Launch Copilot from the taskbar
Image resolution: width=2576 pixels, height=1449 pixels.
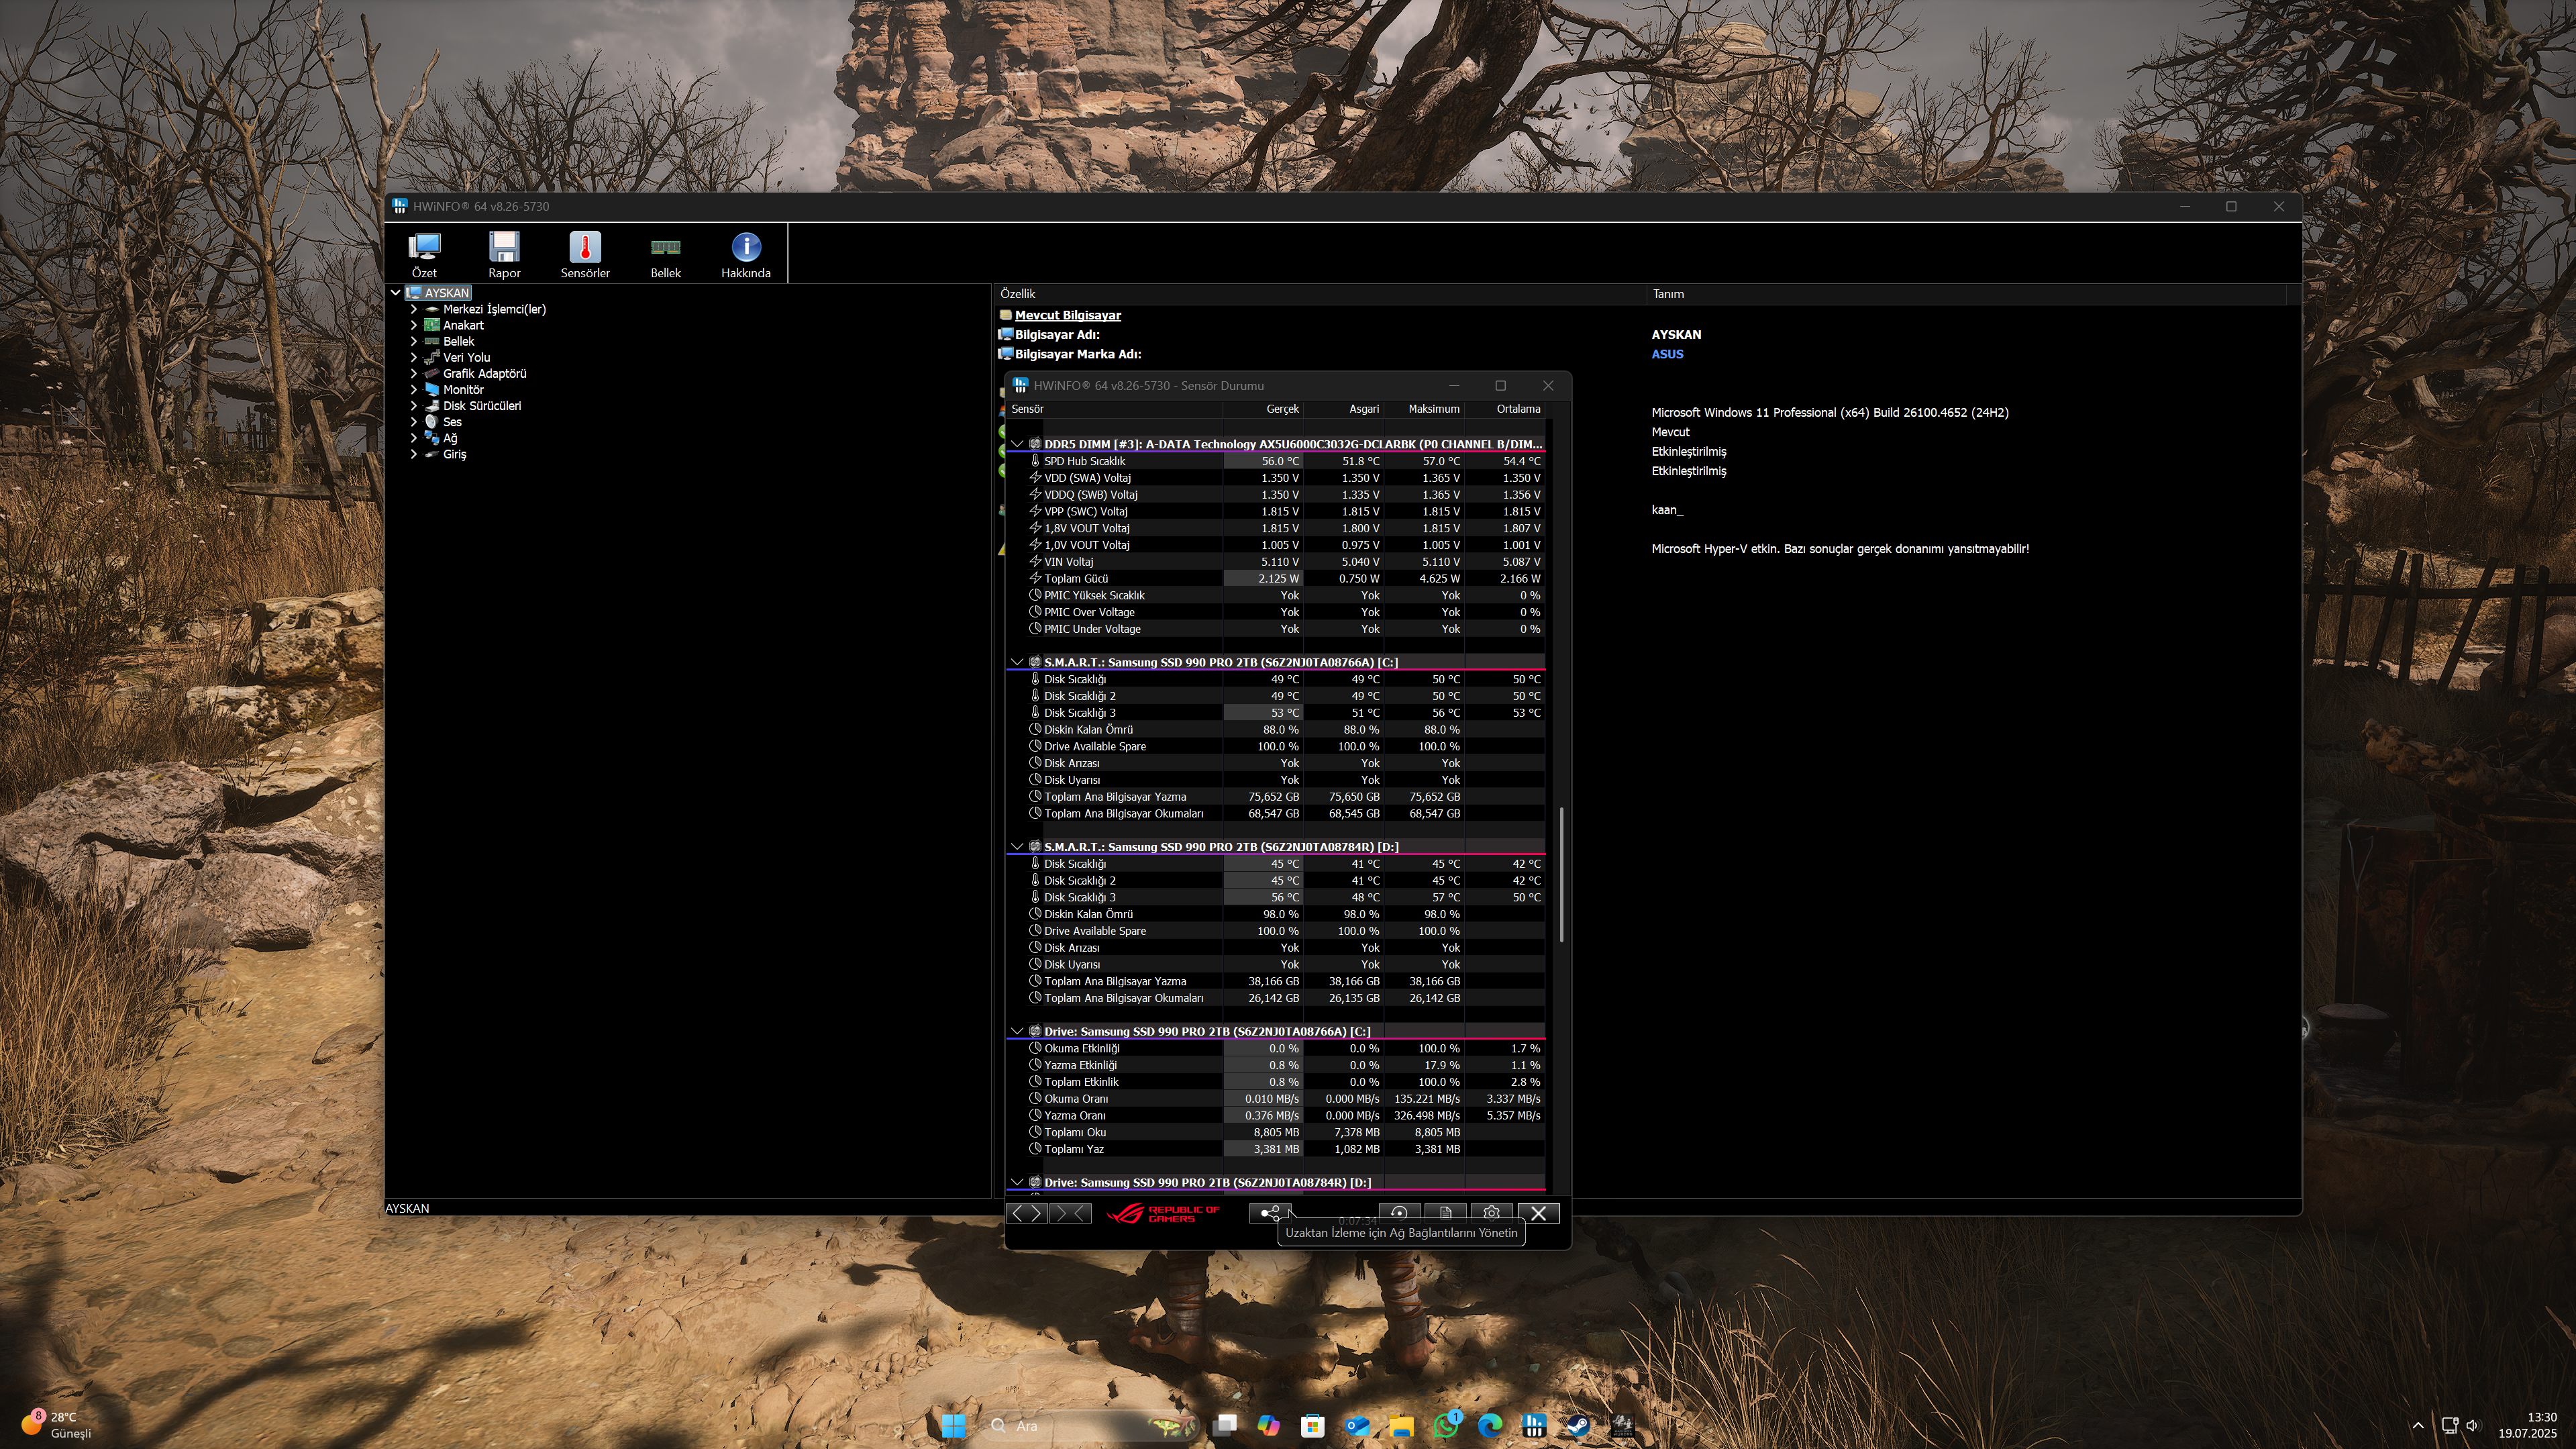click(x=1269, y=1425)
